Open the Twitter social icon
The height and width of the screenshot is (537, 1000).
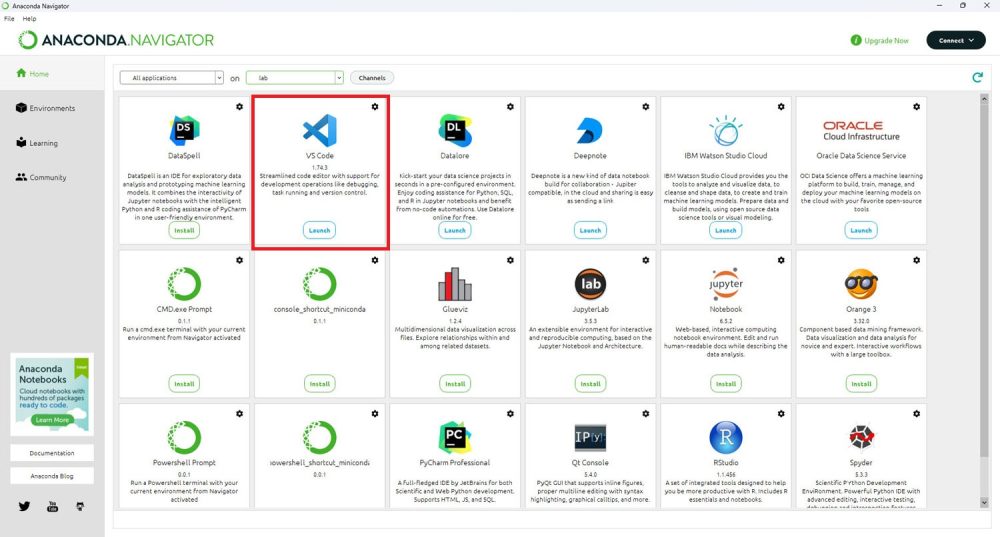(24, 506)
